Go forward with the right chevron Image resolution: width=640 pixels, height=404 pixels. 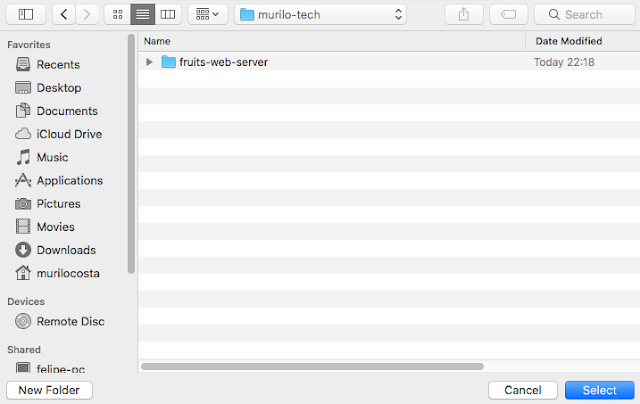(87, 15)
